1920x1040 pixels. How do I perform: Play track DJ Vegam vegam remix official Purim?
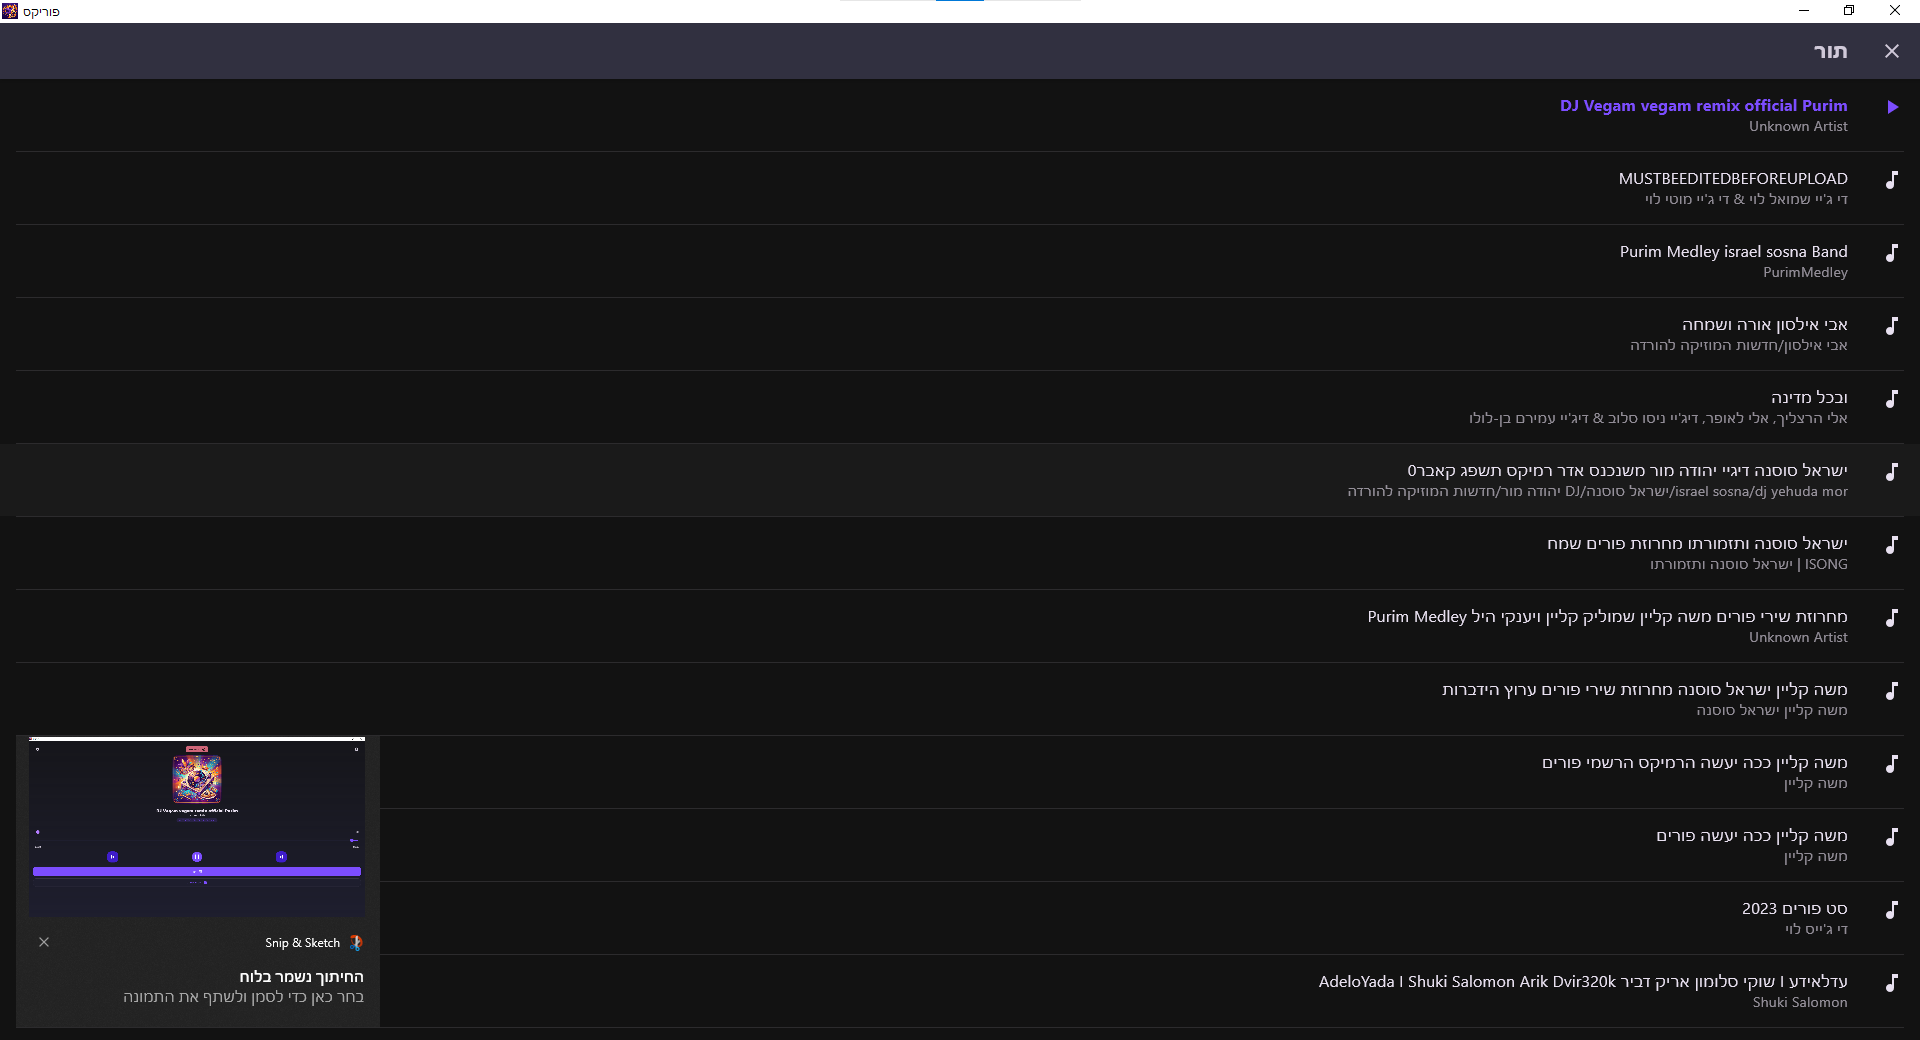(1703, 106)
